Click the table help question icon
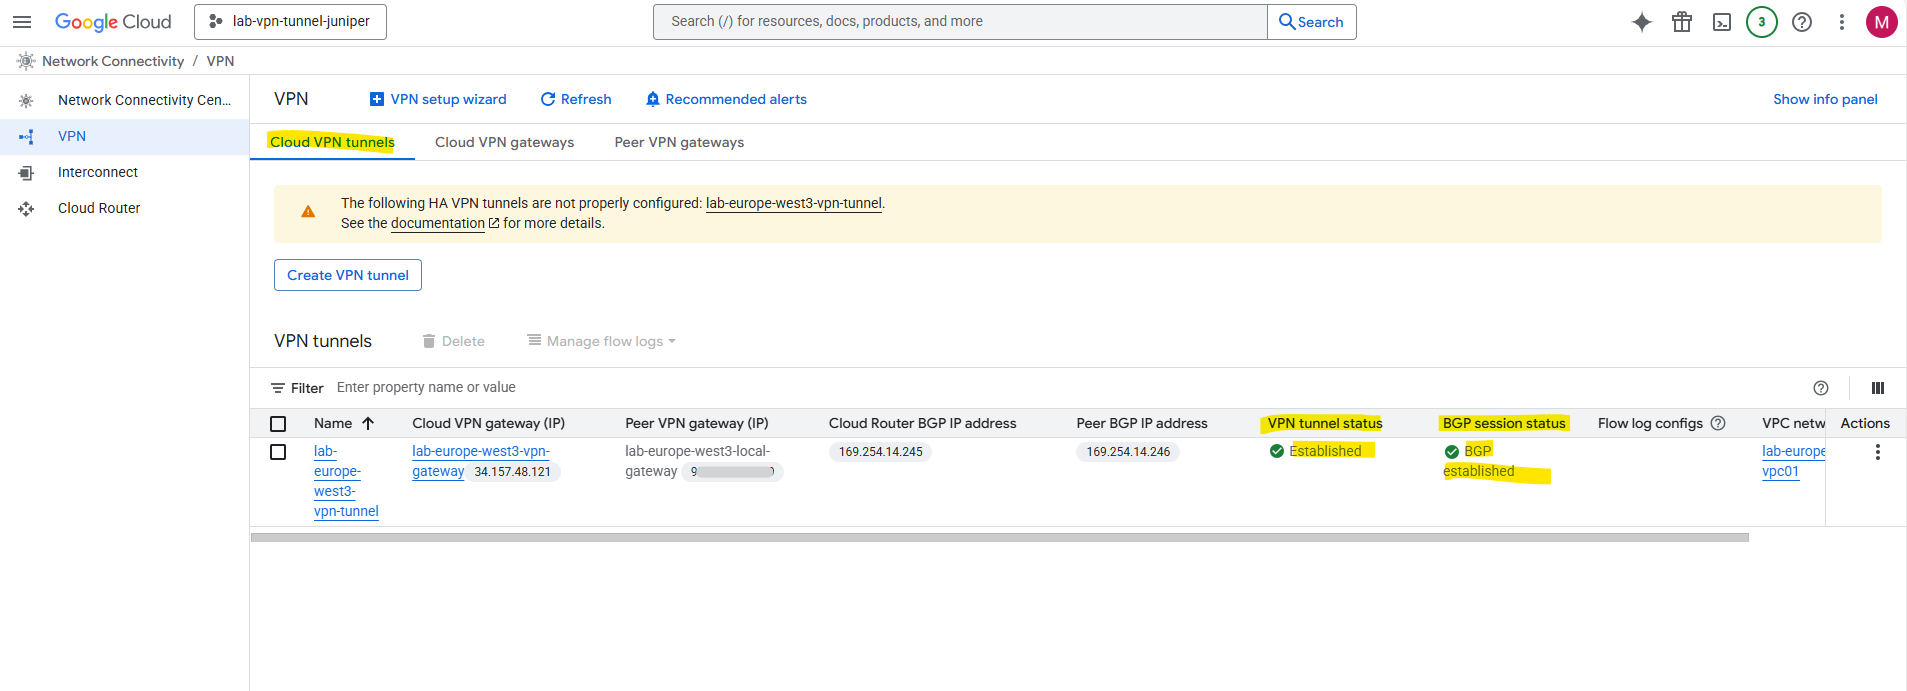The height and width of the screenshot is (691, 1907). (1821, 388)
